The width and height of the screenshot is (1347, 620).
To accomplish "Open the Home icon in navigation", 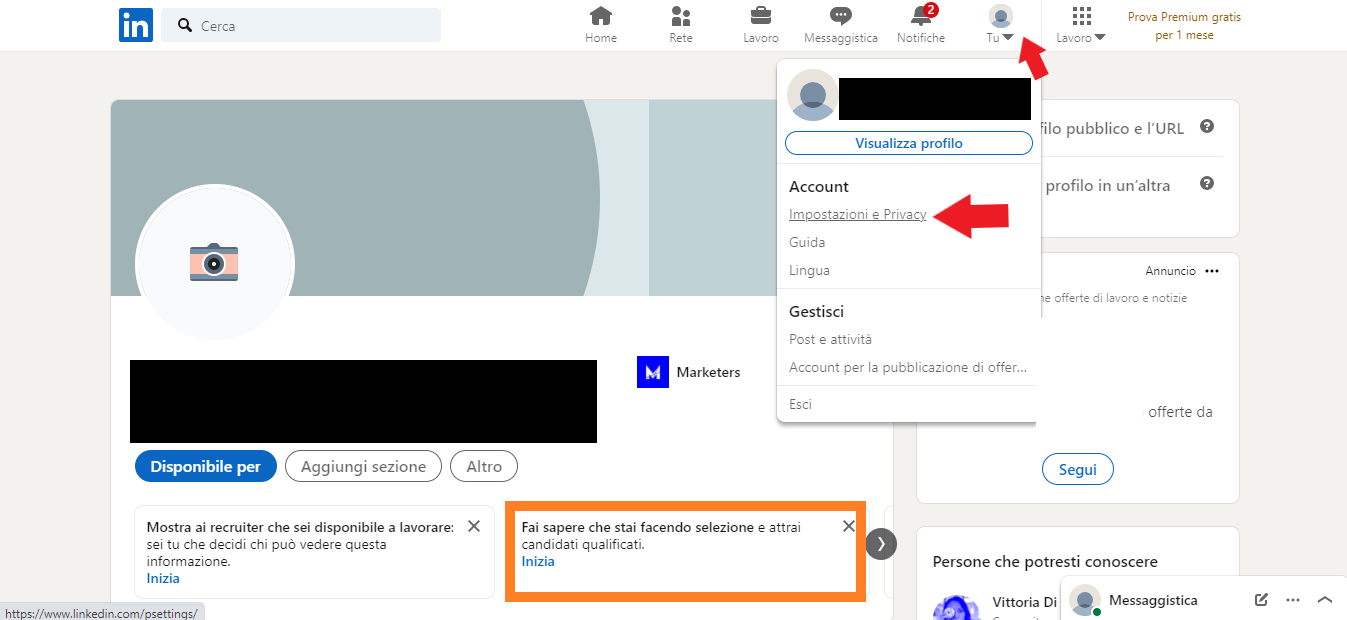I will click(x=600, y=22).
